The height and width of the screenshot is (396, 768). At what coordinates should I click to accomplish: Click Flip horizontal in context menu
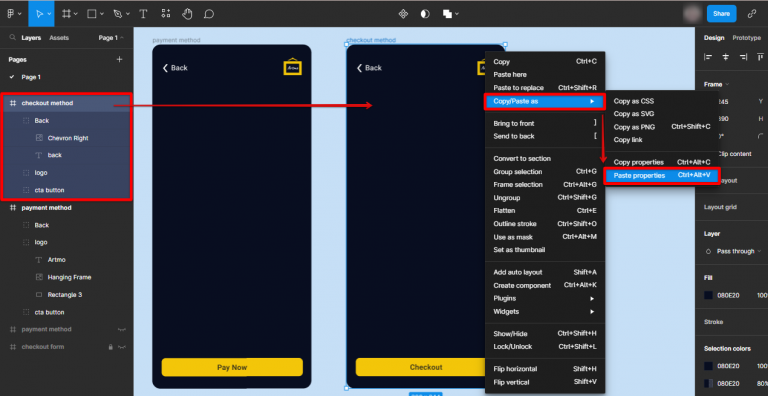coord(545,369)
